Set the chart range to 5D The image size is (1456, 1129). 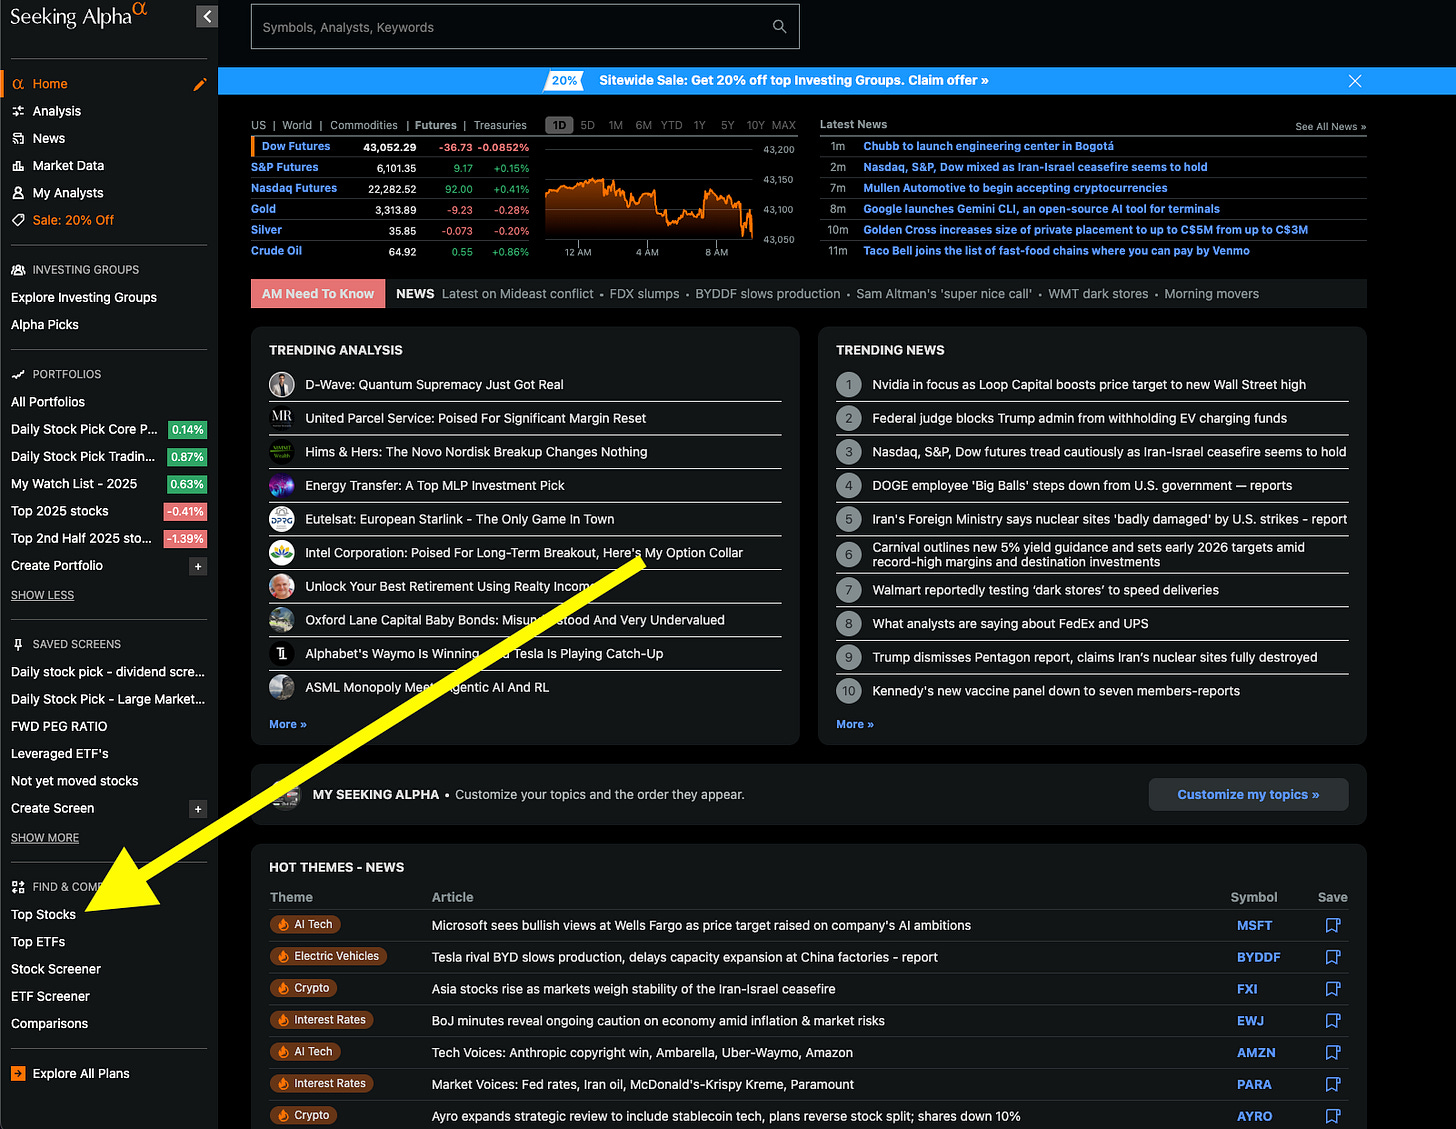[588, 126]
